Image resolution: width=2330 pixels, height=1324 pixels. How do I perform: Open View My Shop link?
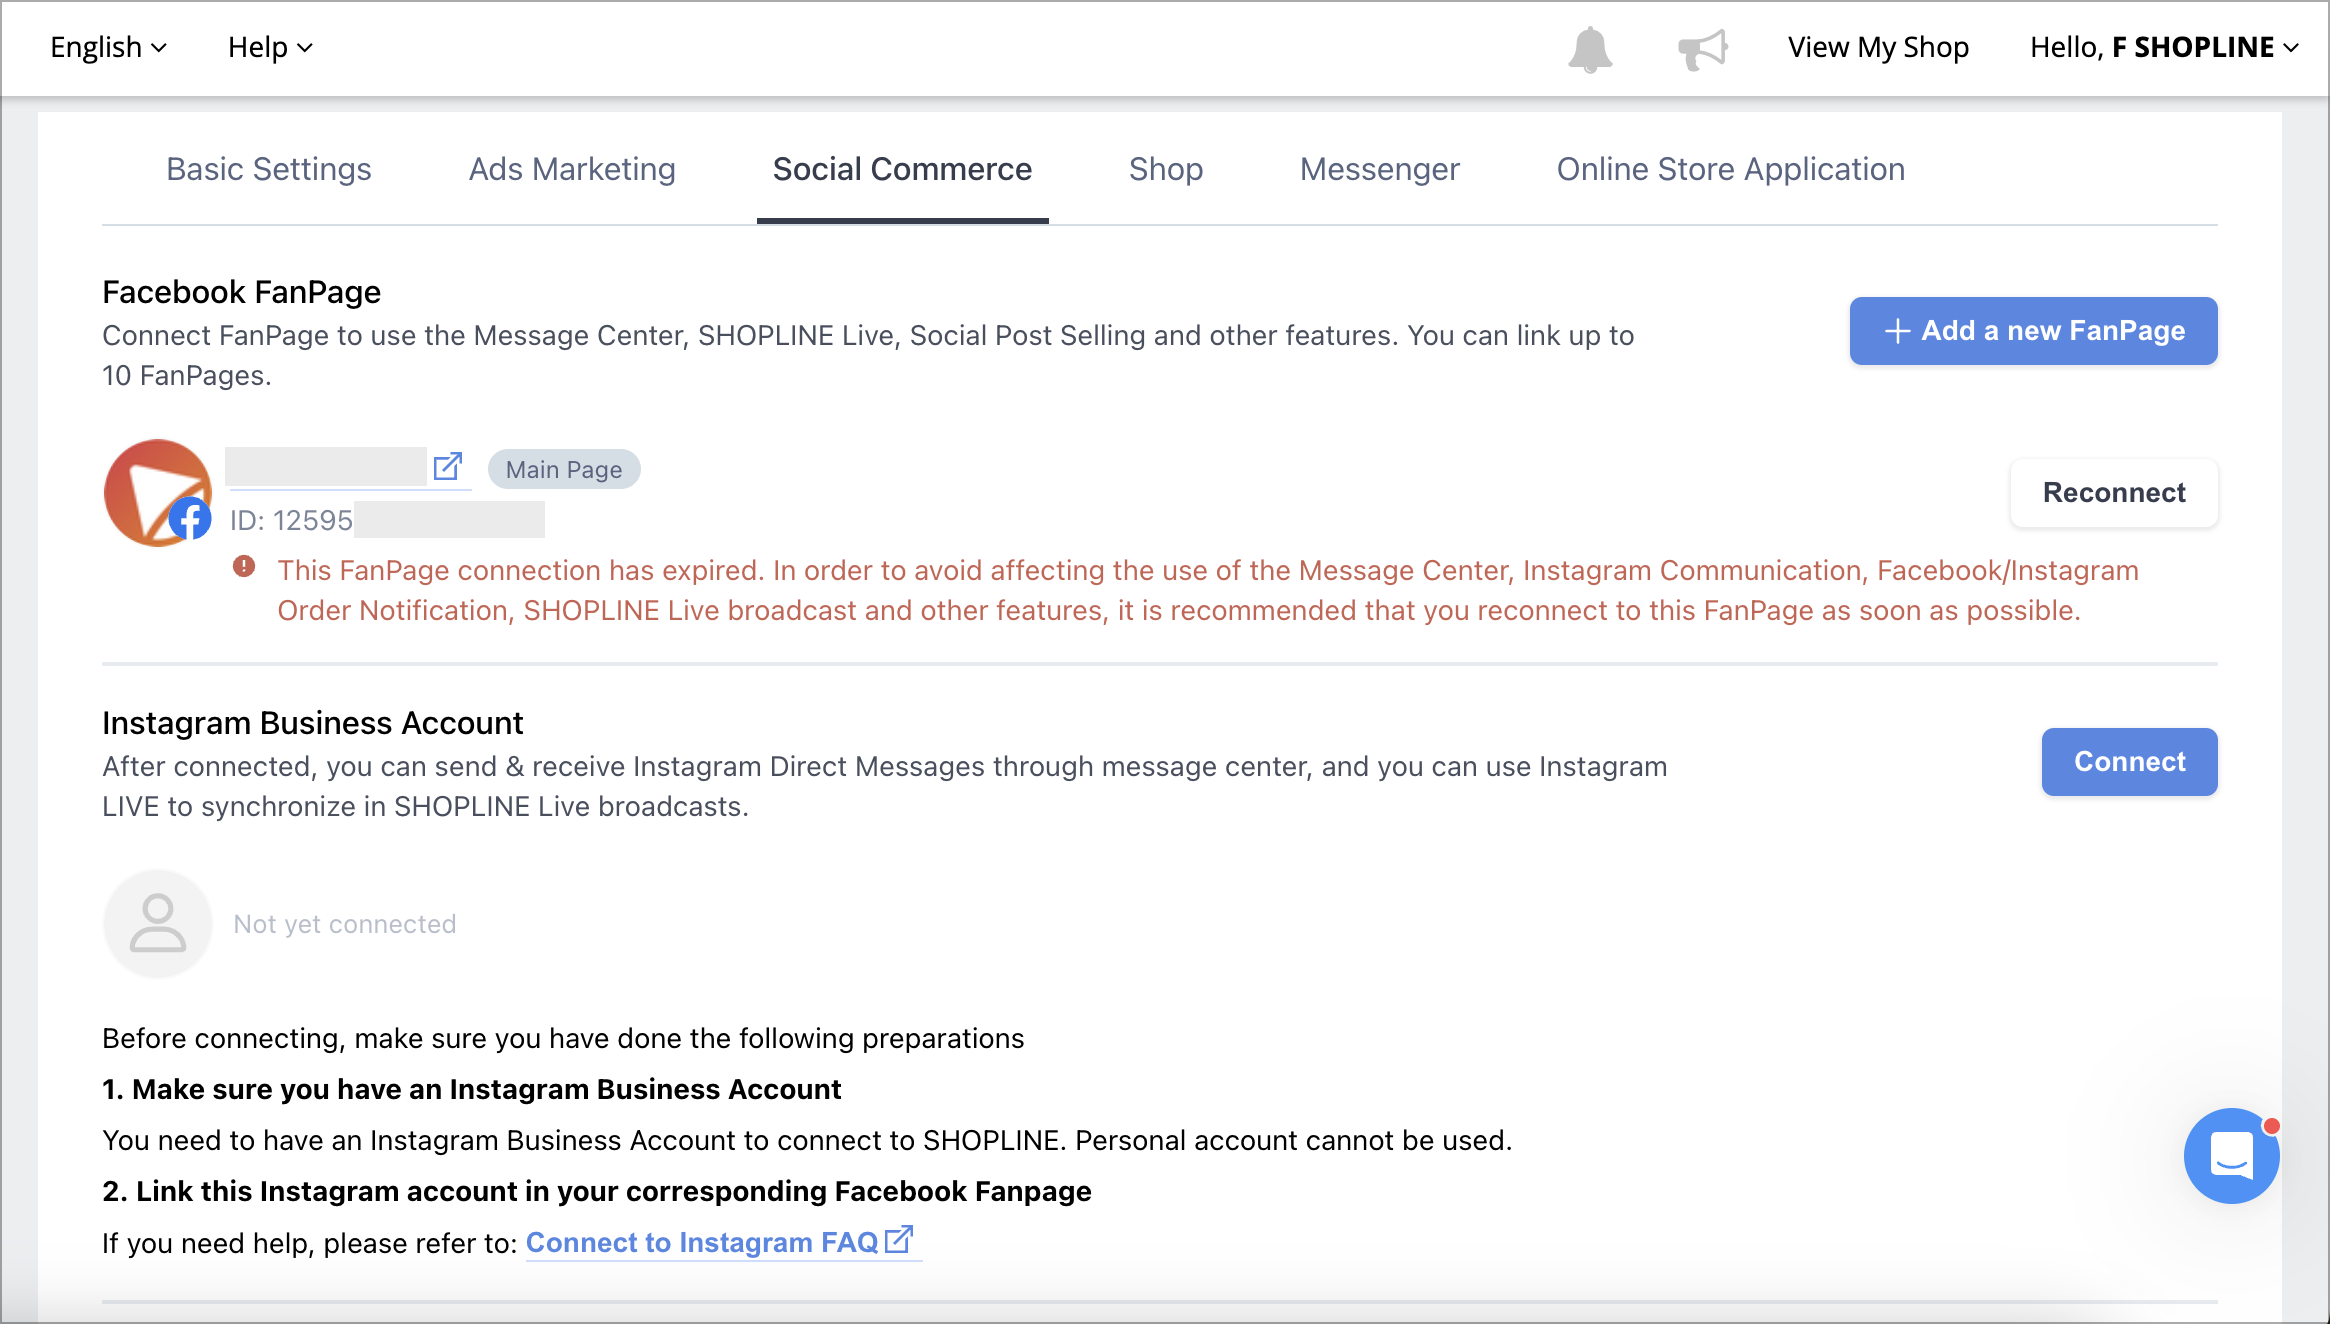click(x=1878, y=47)
